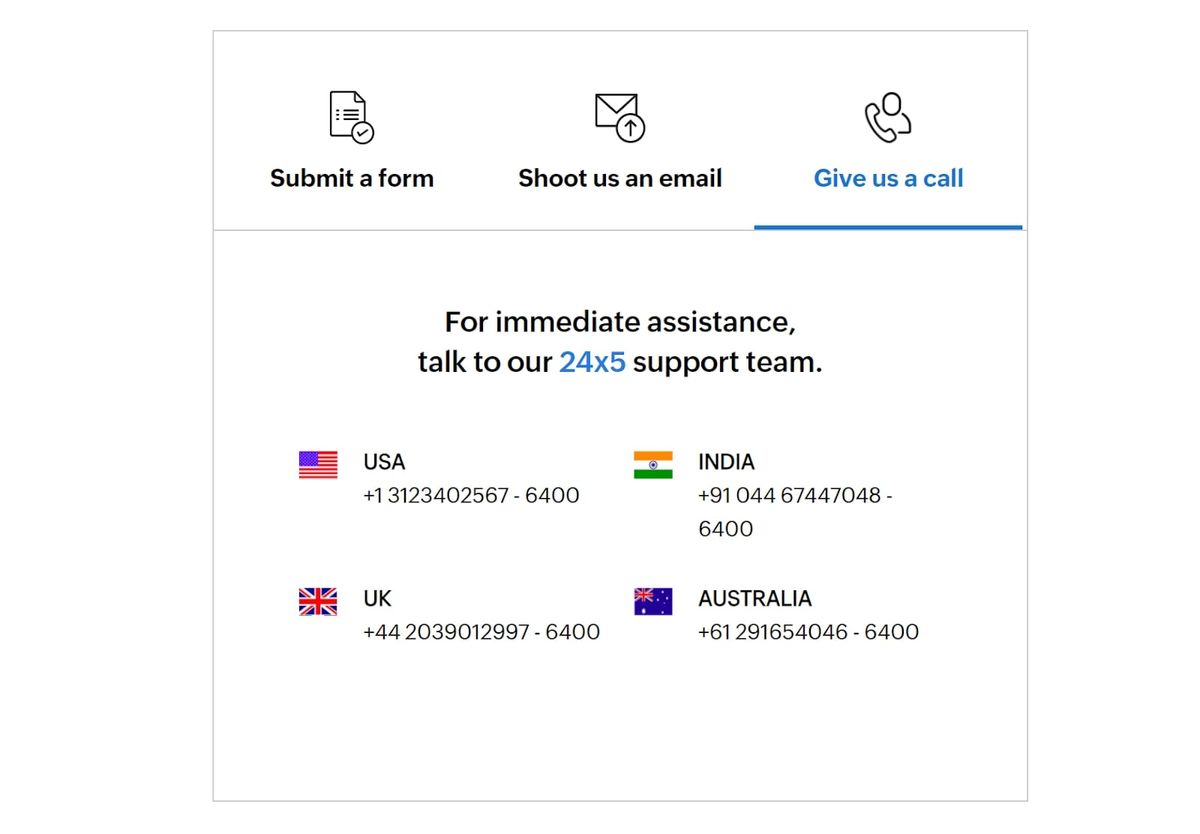Click the Australia number +61 291654046
This screenshot has width=1200, height=834.
click(808, 632)
